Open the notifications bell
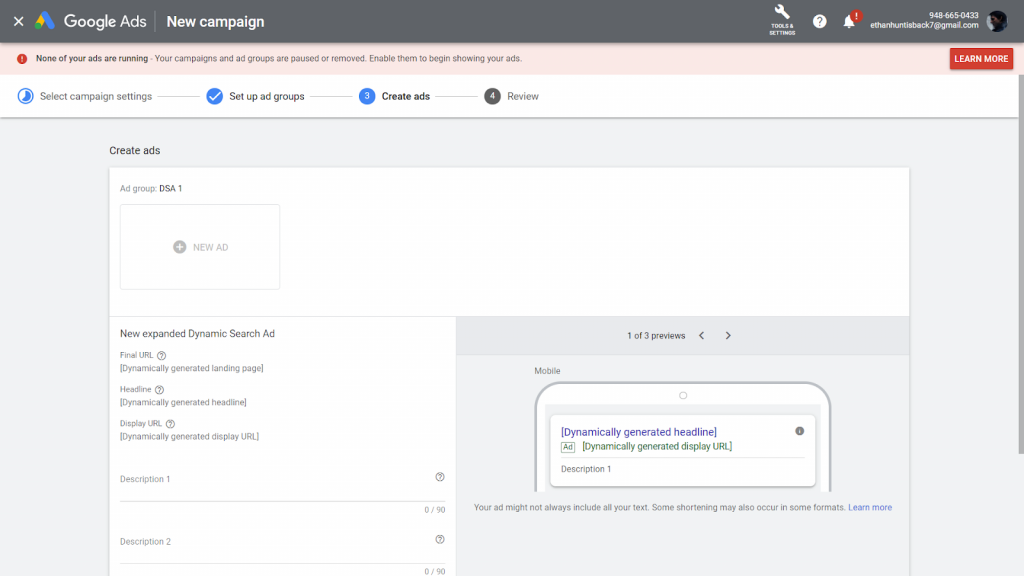Image resolution: width=1024 pixels, height=576 pixels. tap(849, 21)
